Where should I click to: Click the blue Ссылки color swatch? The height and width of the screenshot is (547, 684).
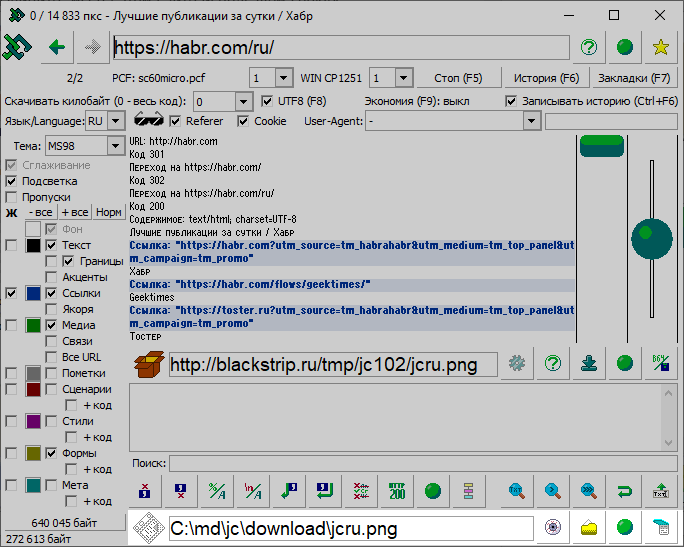click(33, 294)
